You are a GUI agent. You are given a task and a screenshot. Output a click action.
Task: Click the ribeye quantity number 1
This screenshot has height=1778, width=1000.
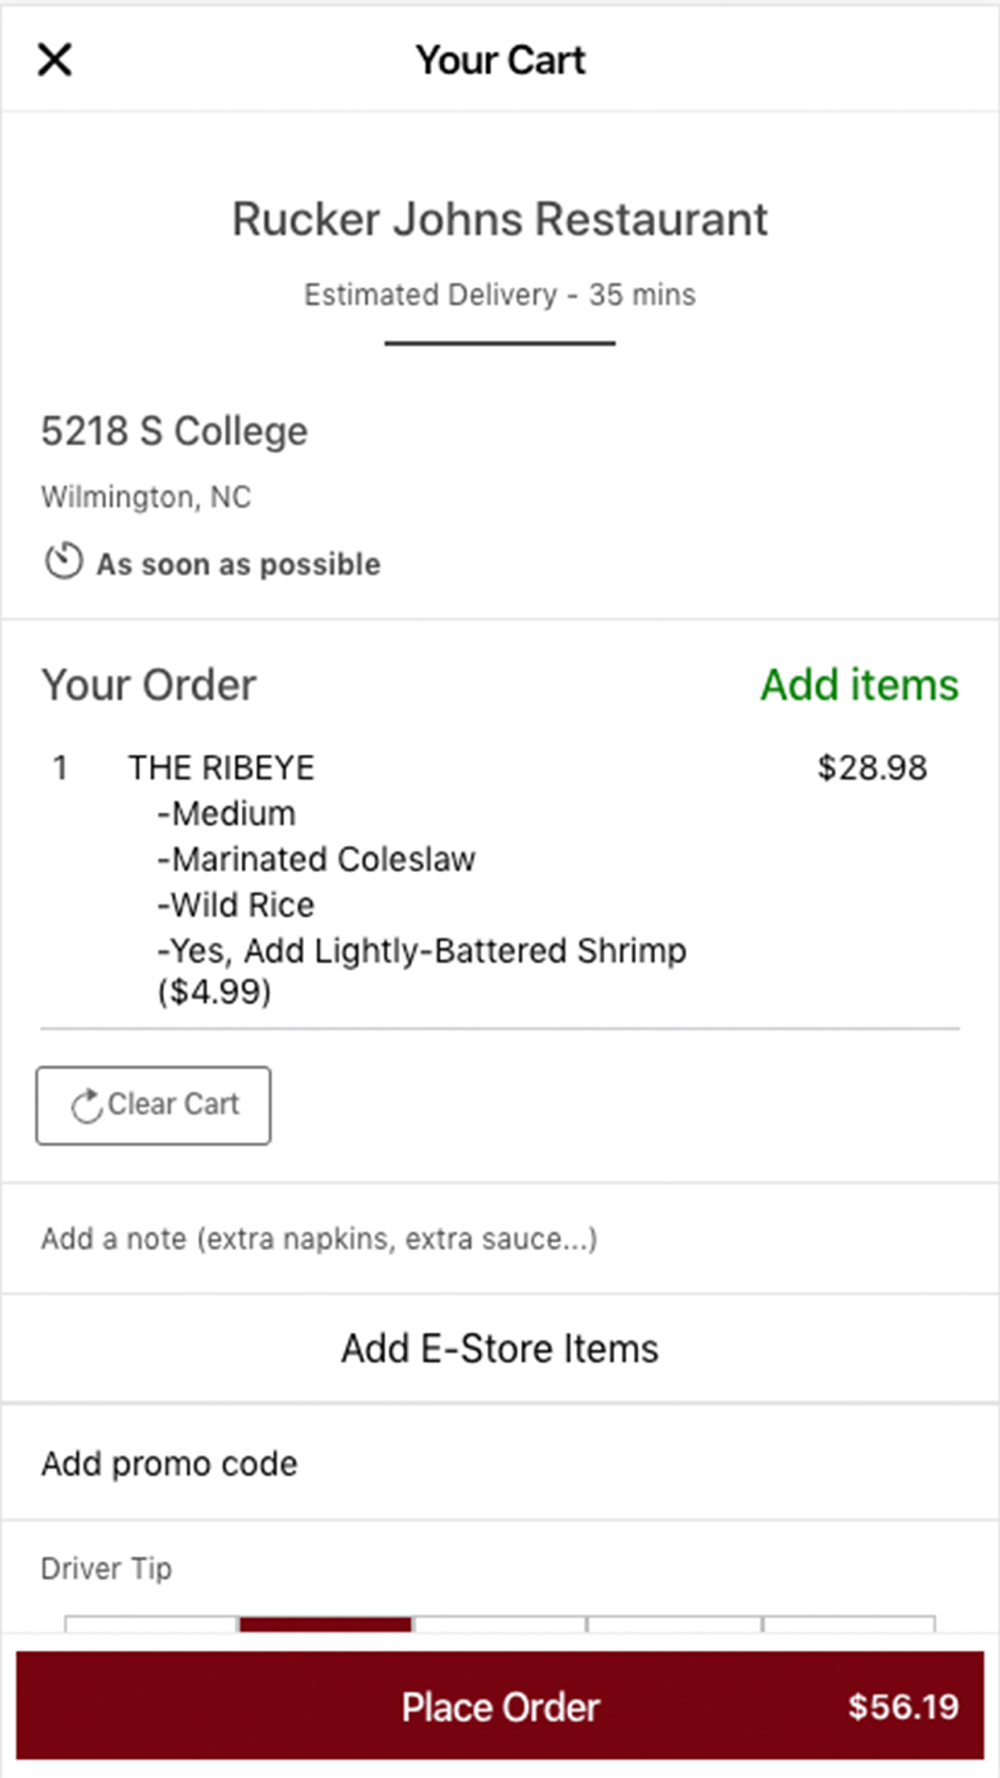(60, 768)
